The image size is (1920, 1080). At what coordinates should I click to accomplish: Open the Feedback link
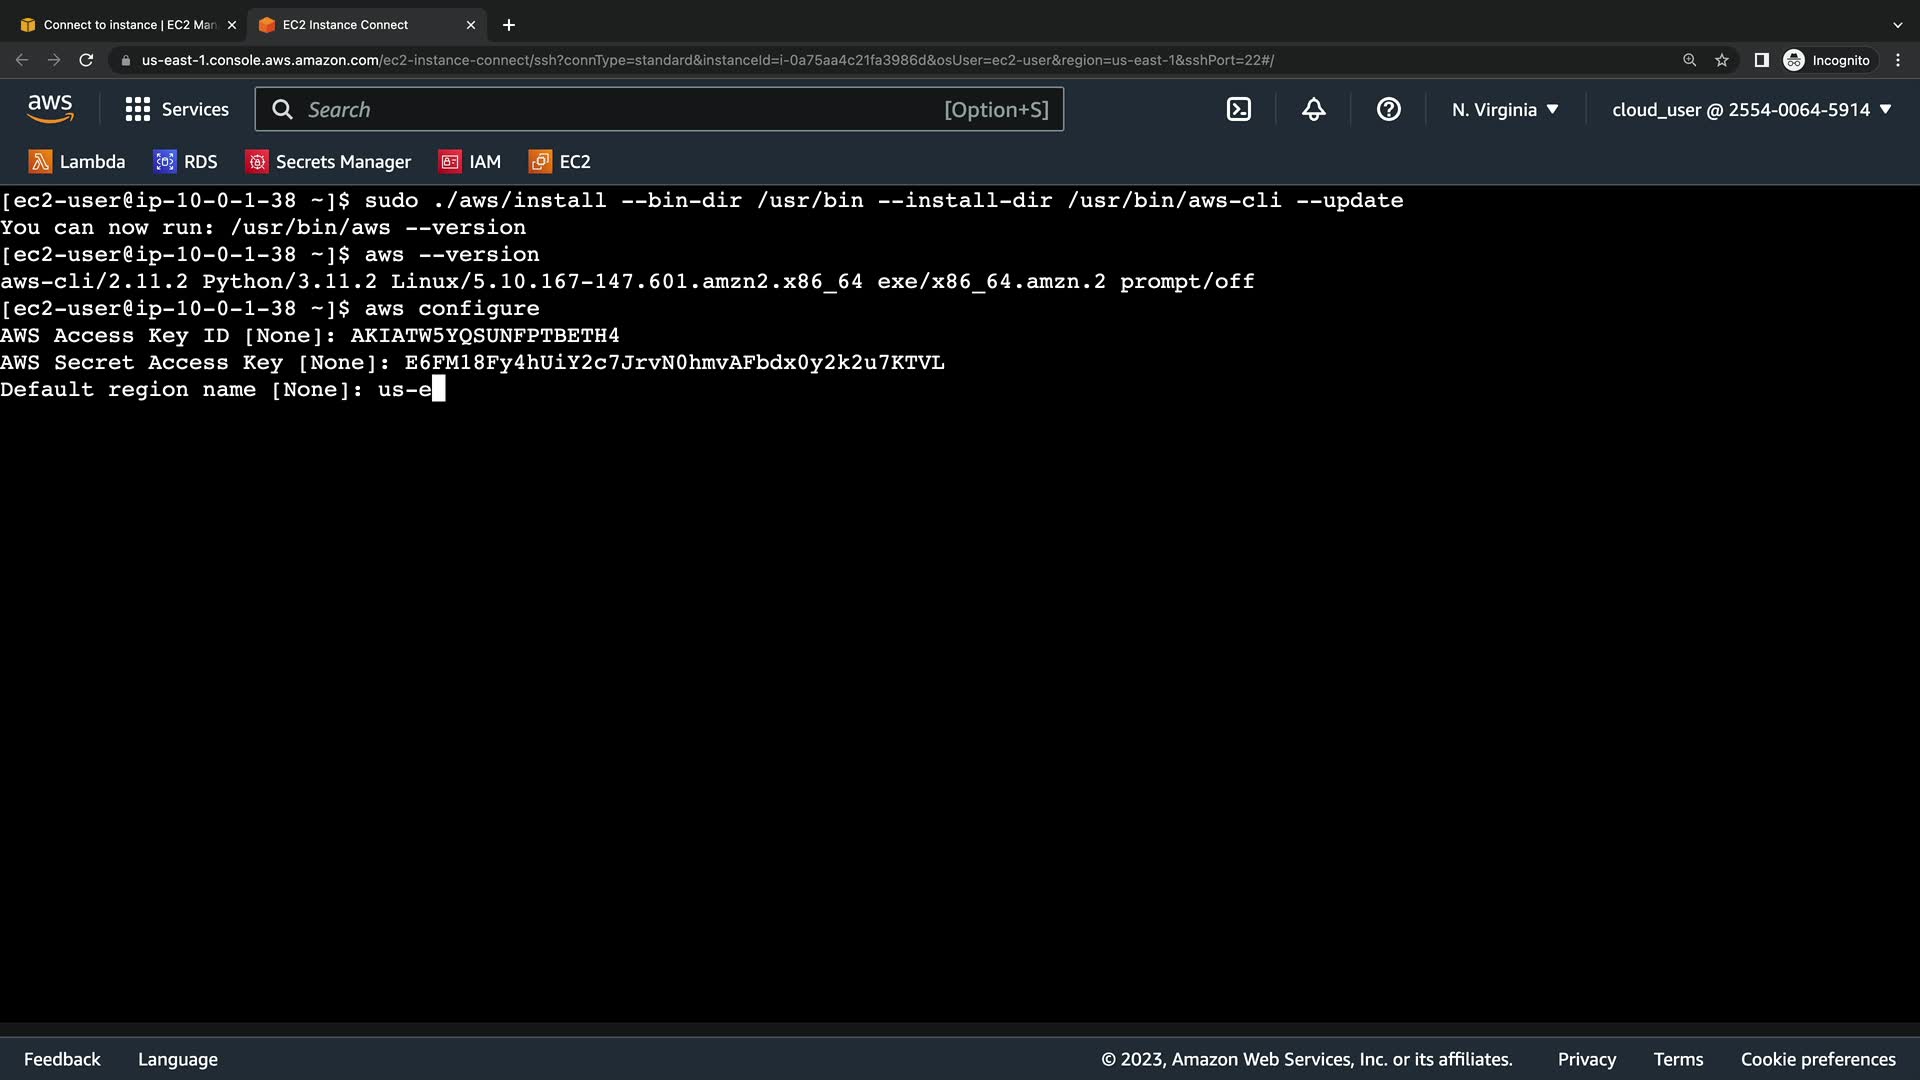coord(62,1059)
